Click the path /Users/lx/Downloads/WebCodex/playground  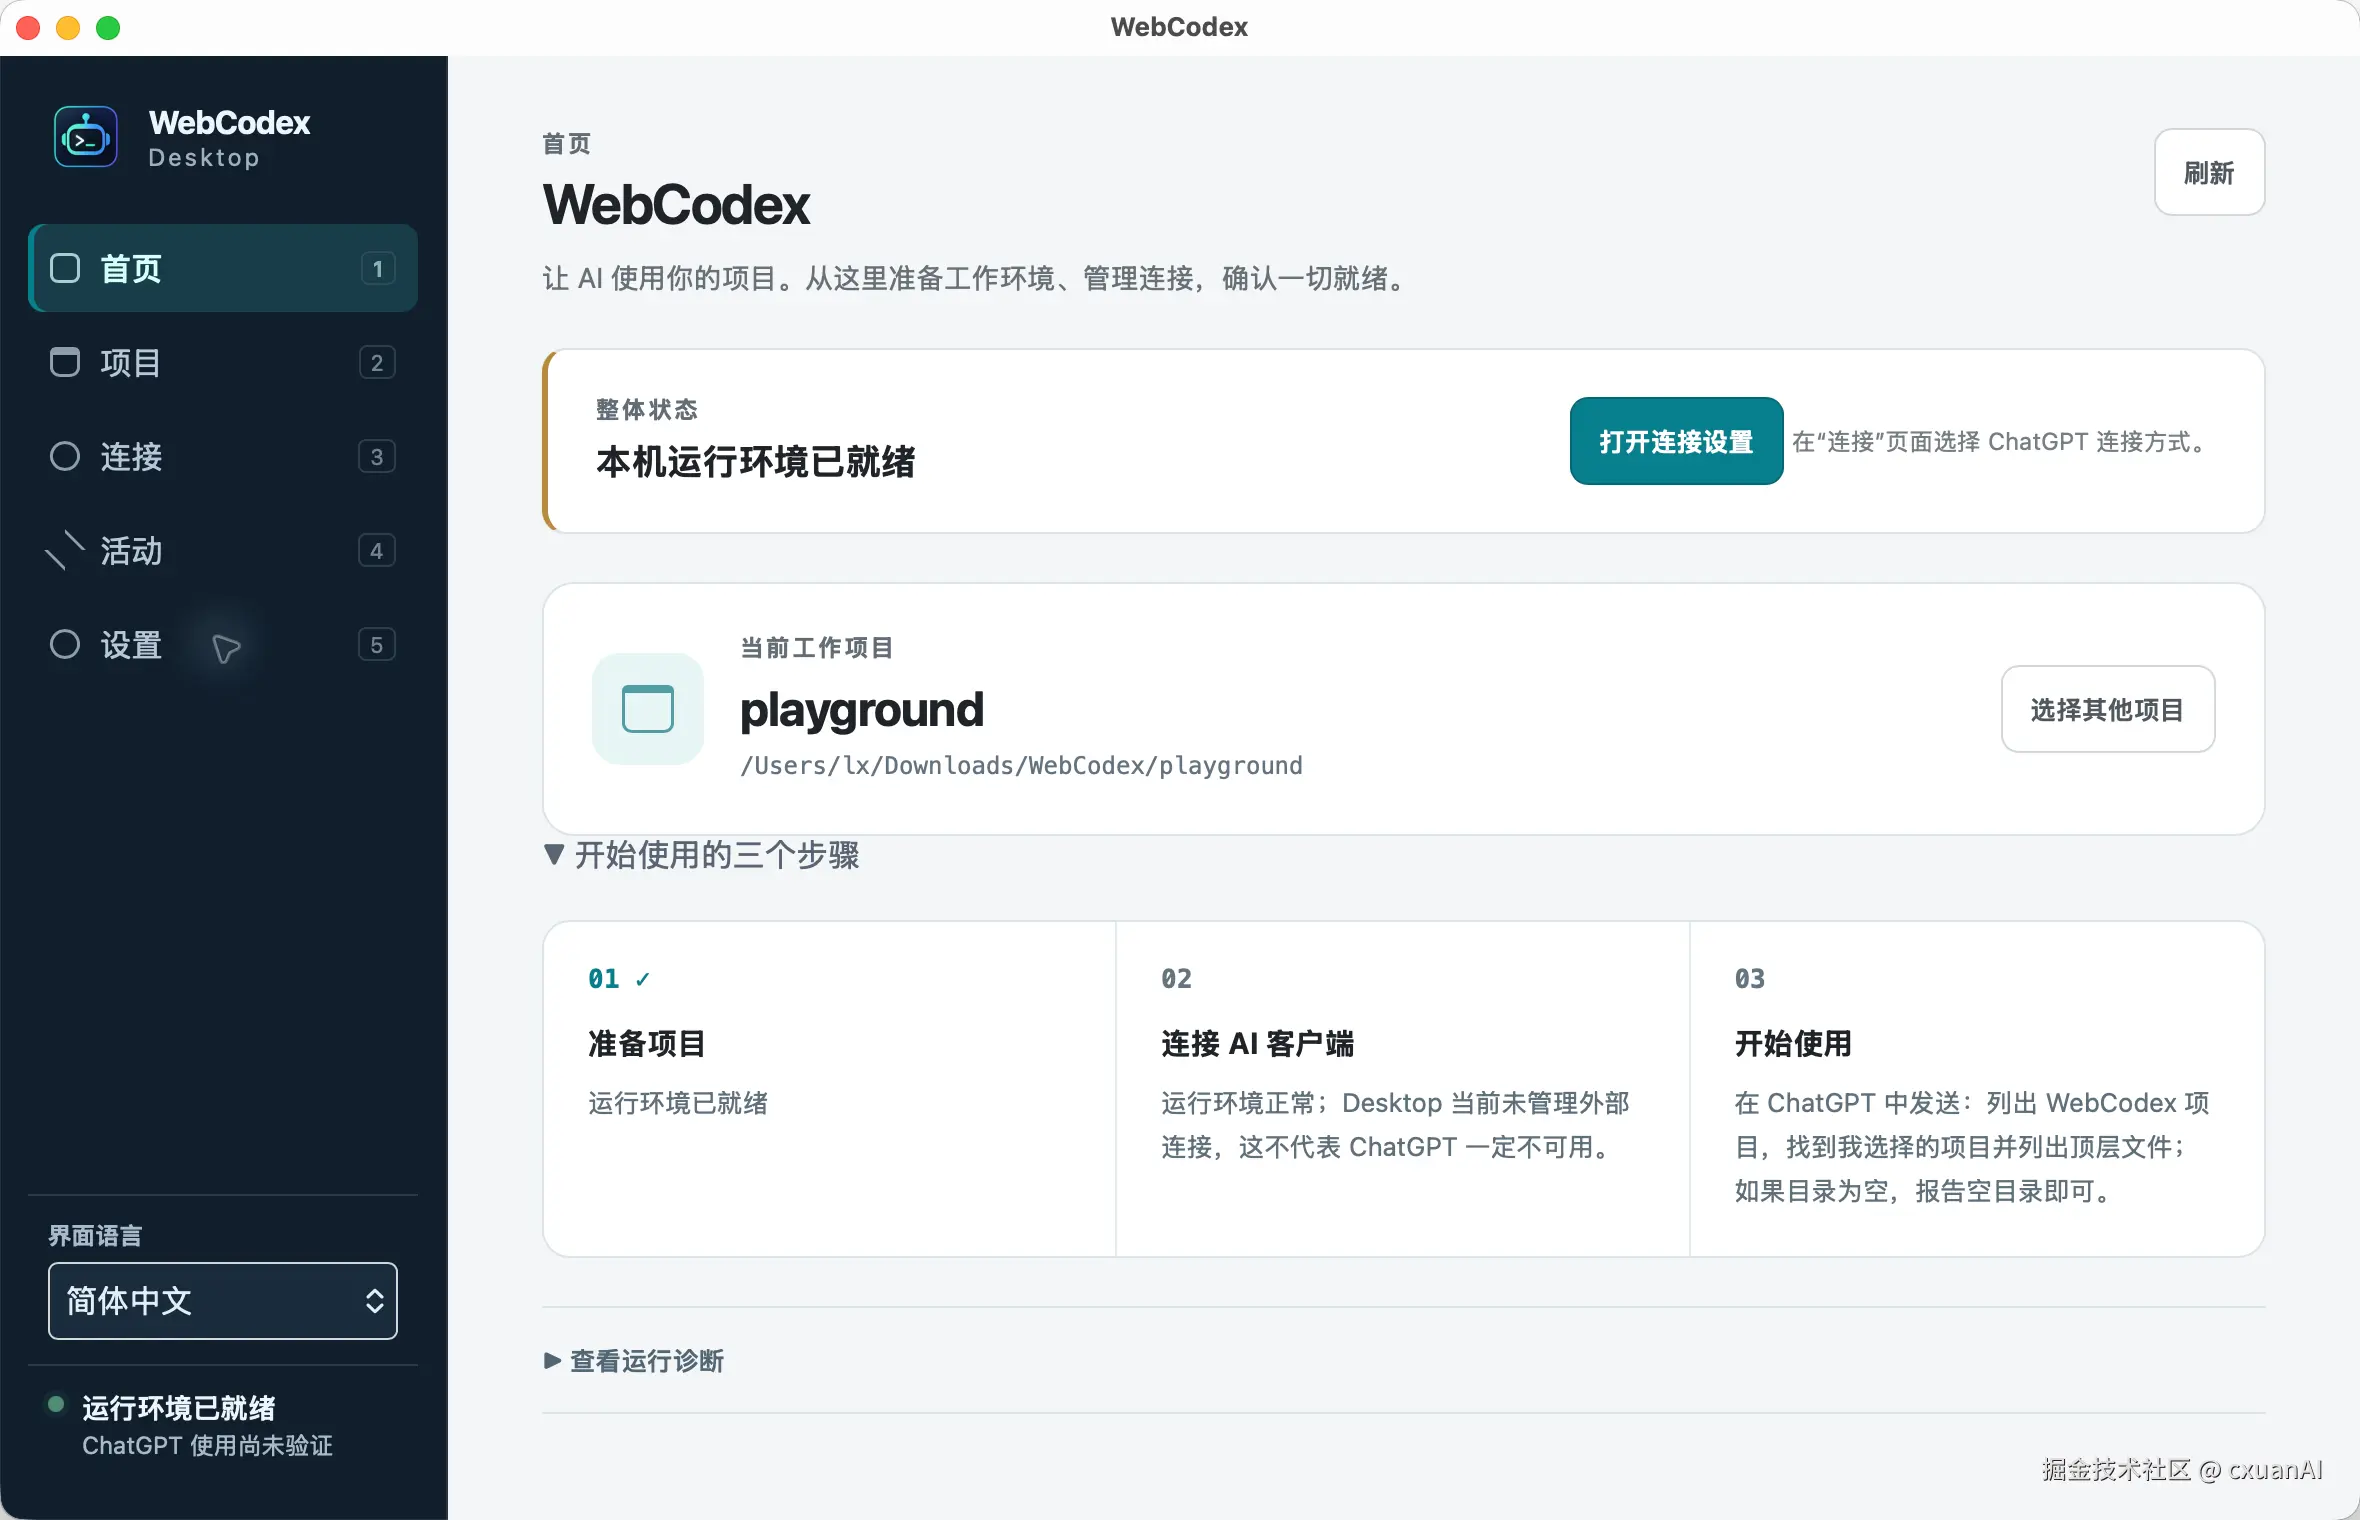(1021, 766)
